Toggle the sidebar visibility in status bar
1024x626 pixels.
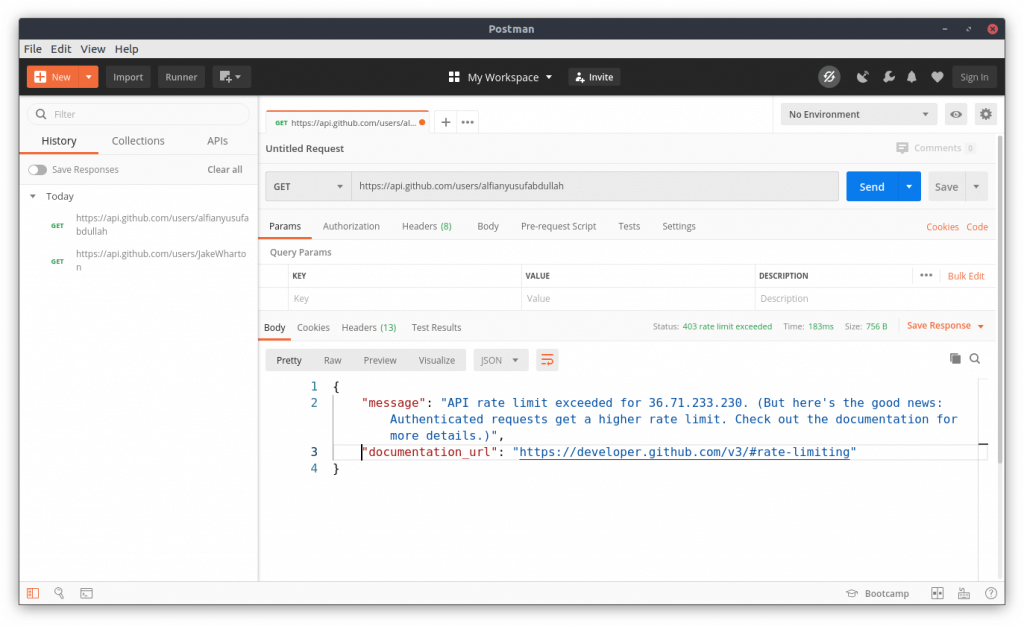(33, 593)
